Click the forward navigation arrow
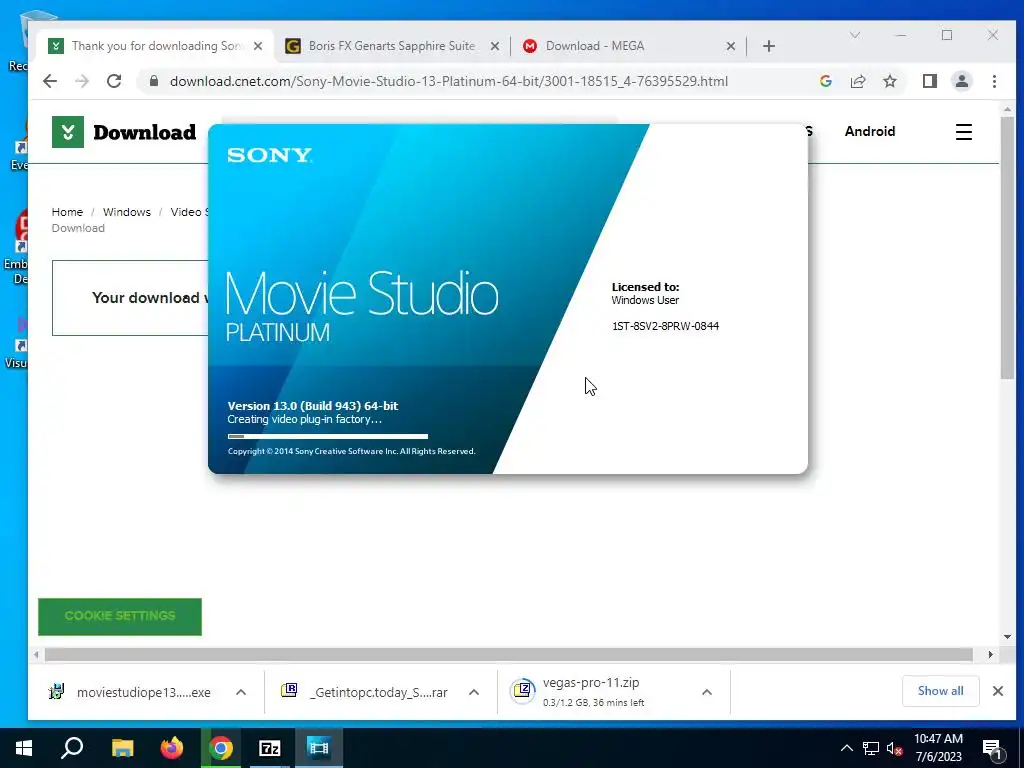 coord(82,81)
